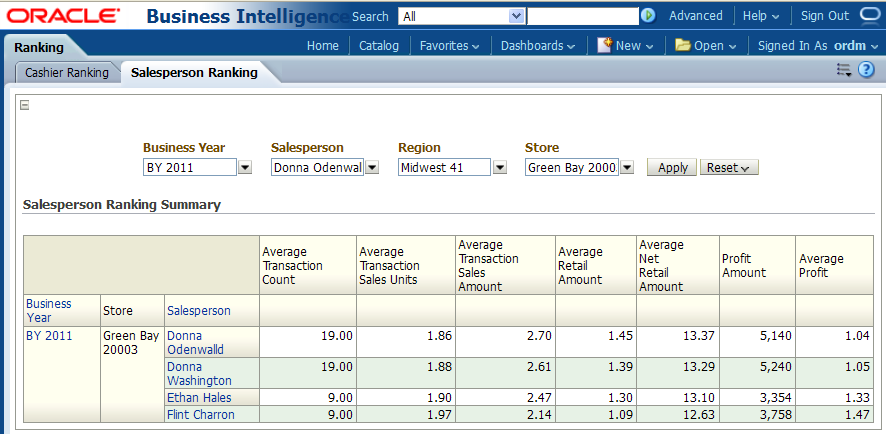This screenshot has height=434, width=886.
Task: Collapse the prompt section minus icon
Action: [25, 105]
